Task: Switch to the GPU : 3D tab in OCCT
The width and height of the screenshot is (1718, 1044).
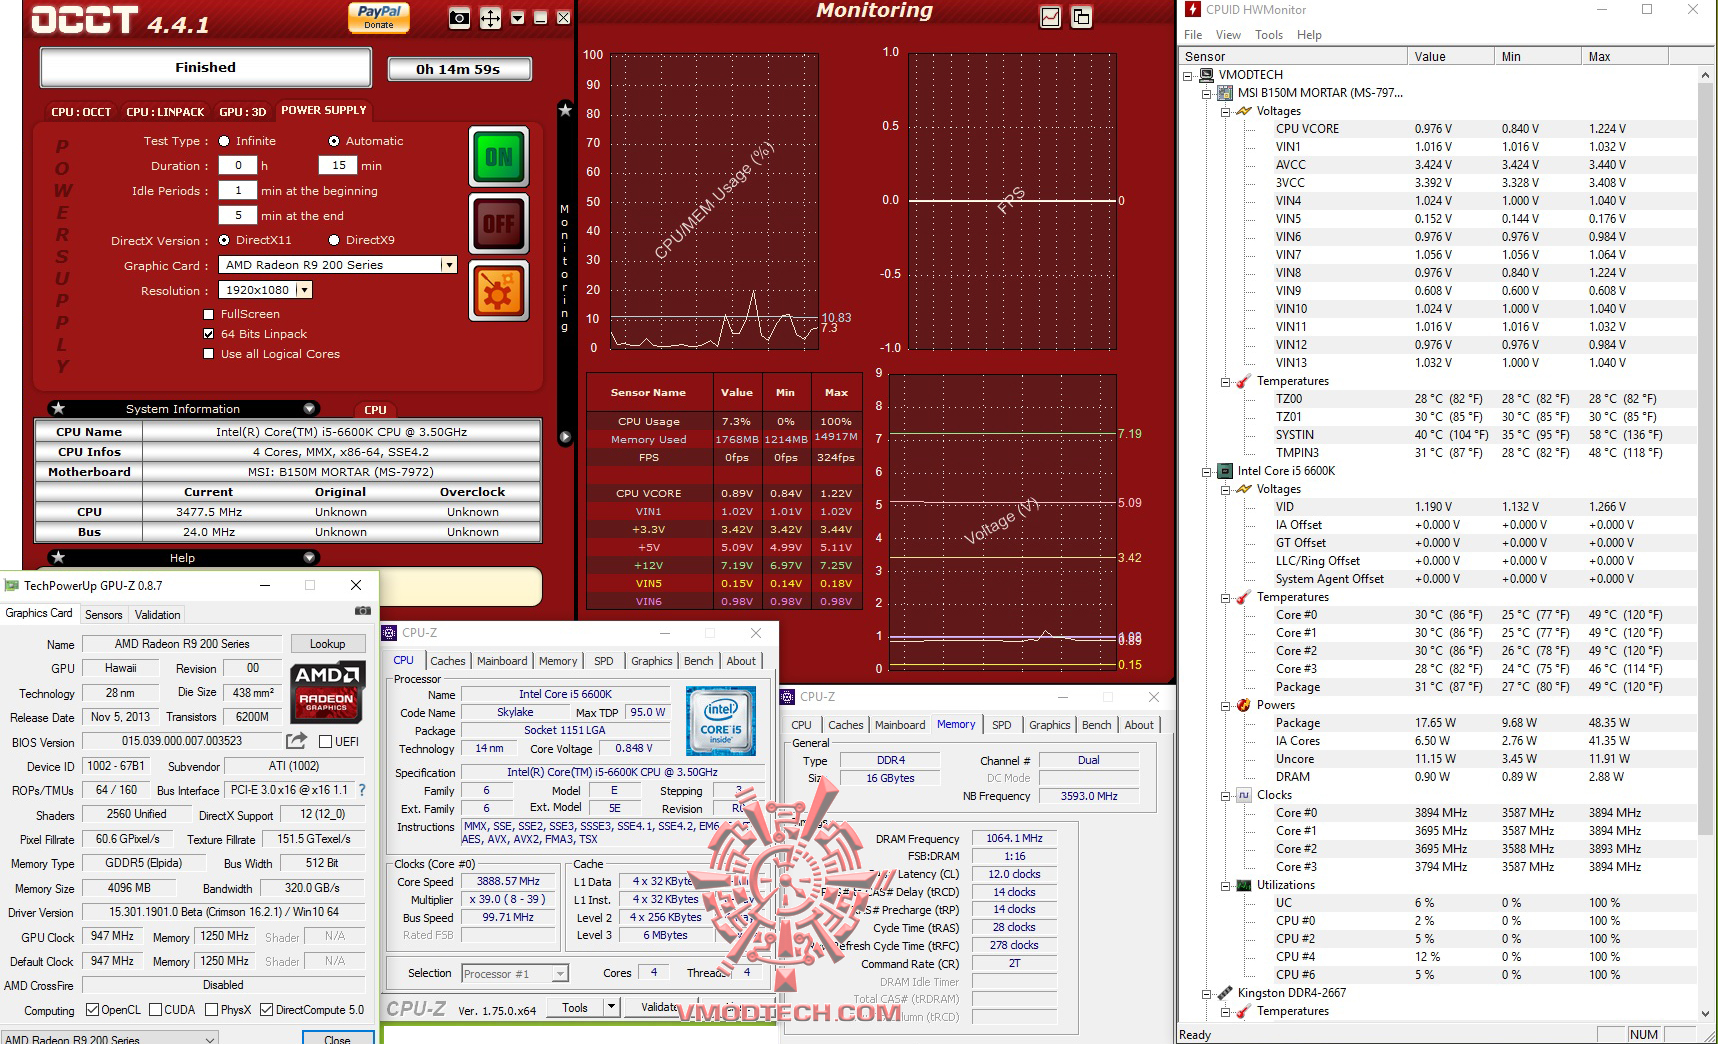Action: click(243, 112)
